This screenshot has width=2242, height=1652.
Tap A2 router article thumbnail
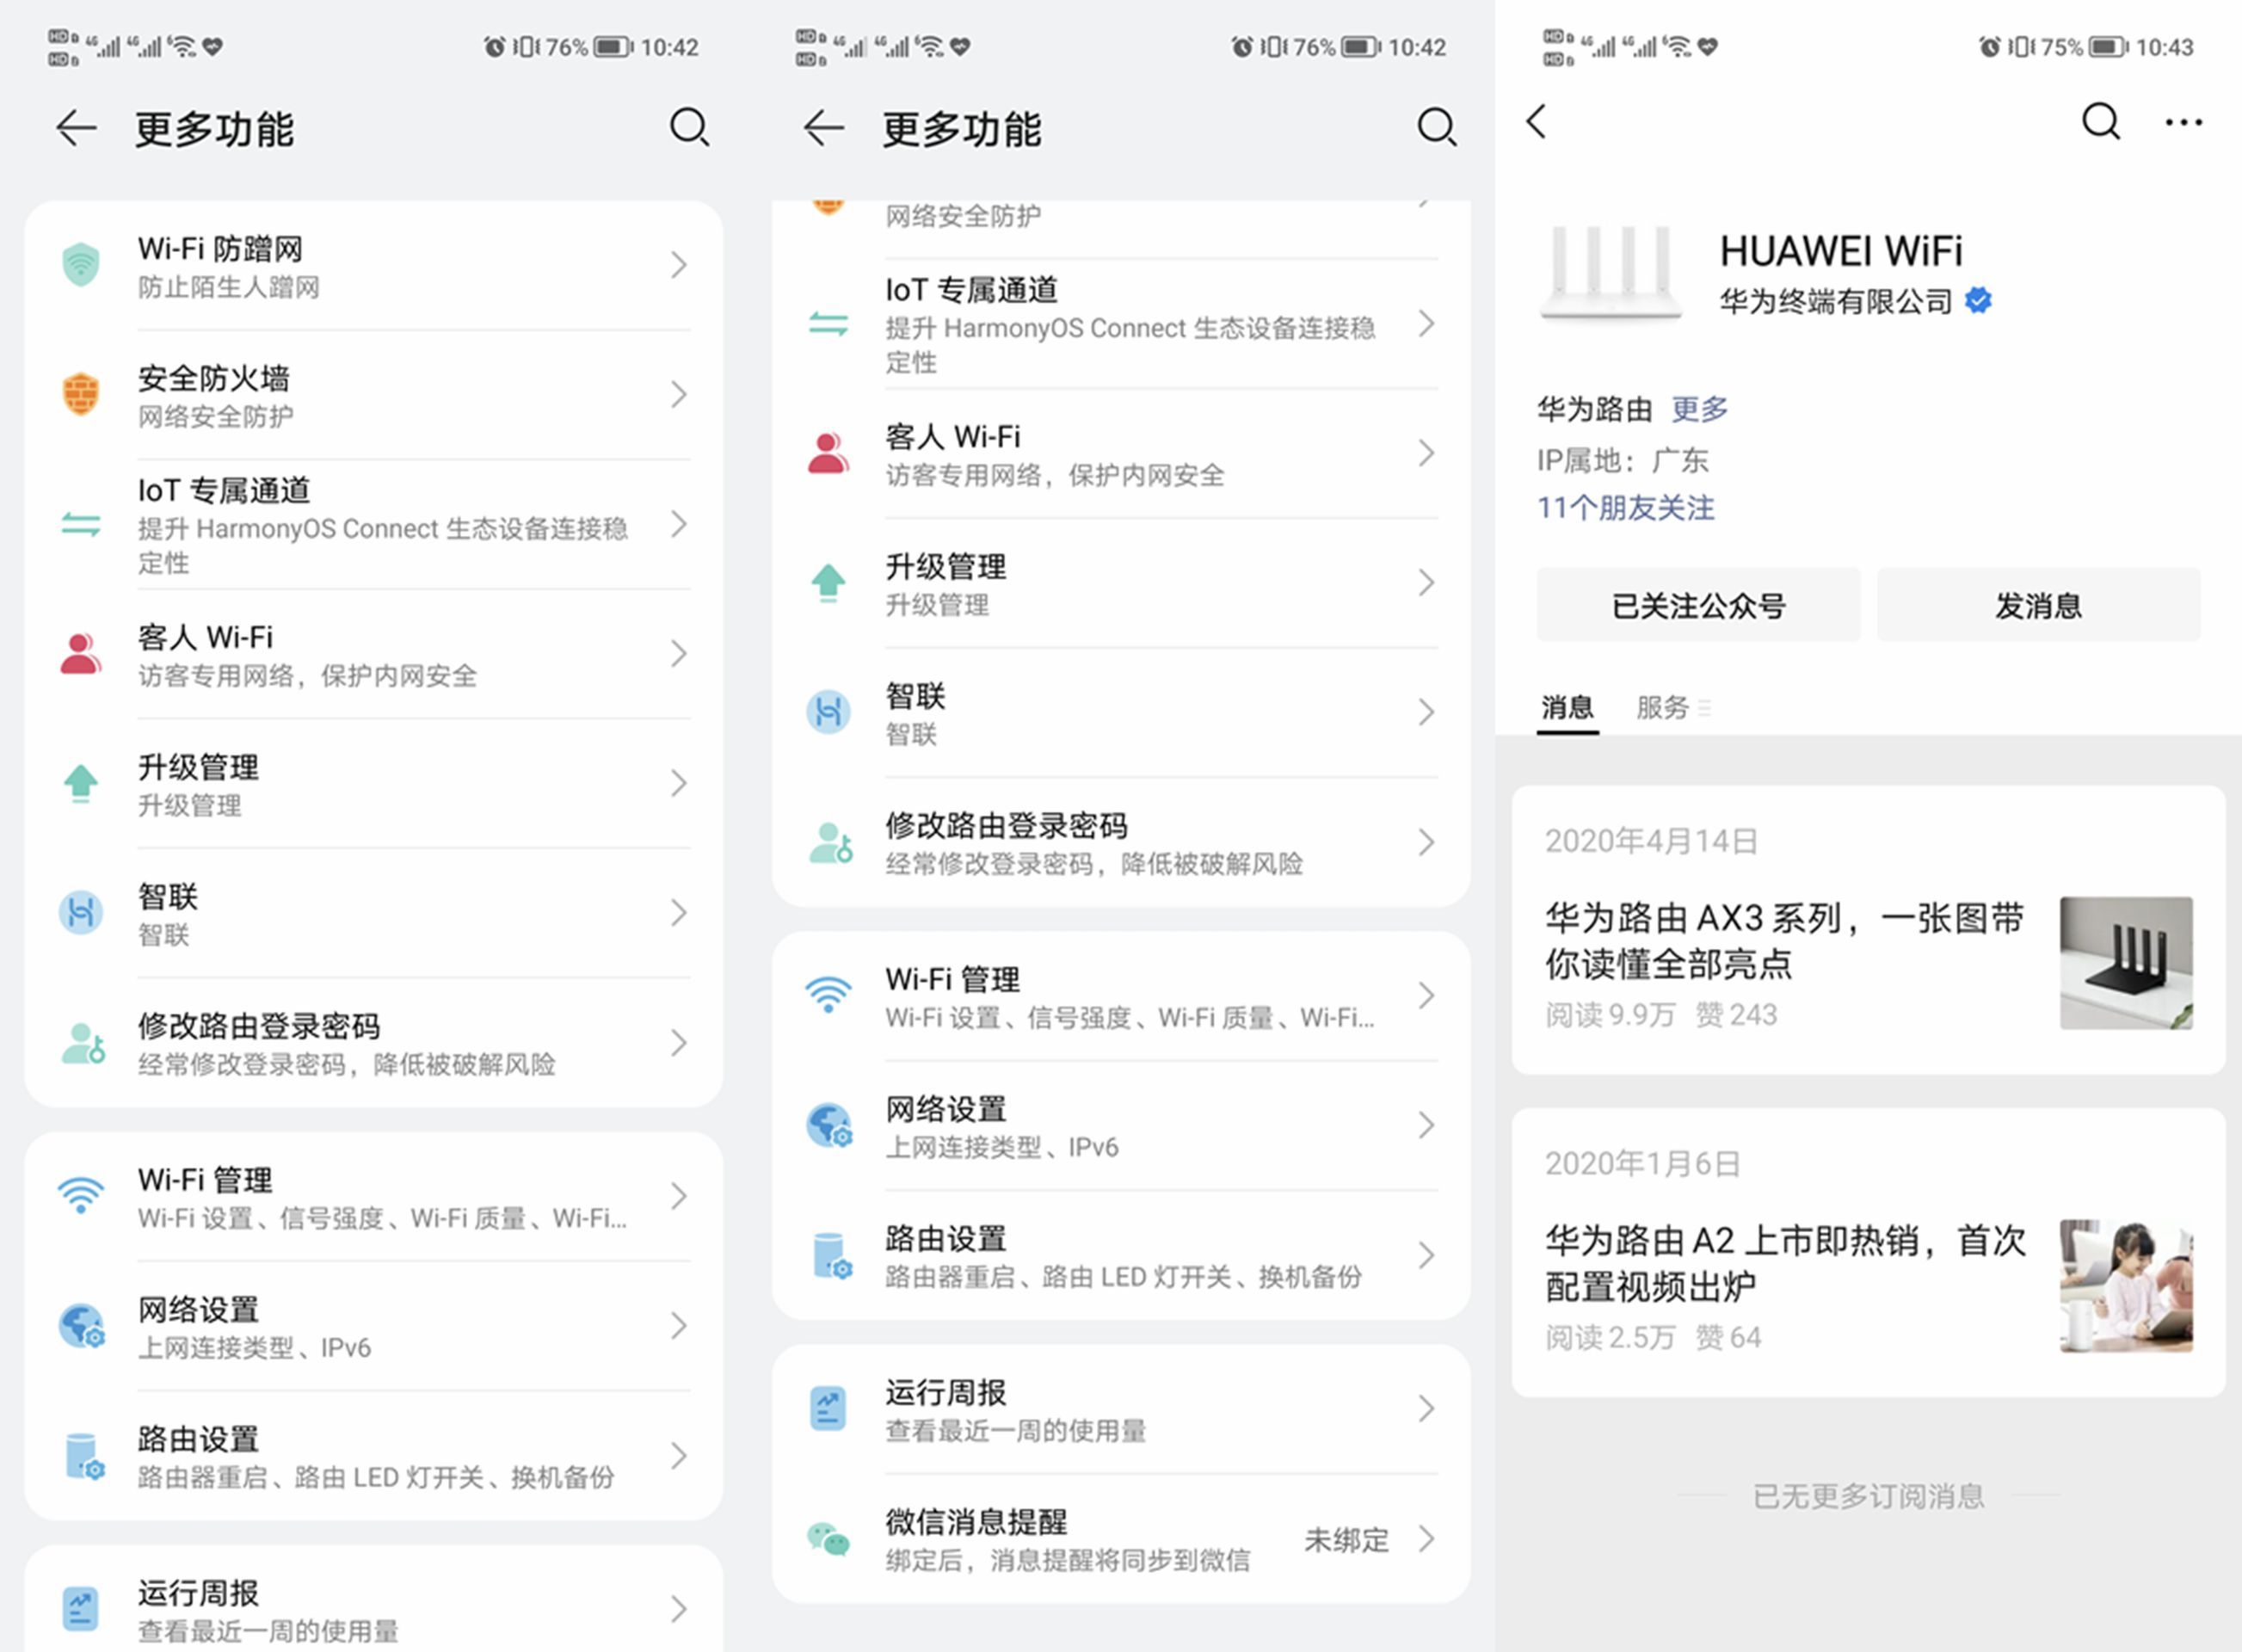(x=2126, y=1285)
